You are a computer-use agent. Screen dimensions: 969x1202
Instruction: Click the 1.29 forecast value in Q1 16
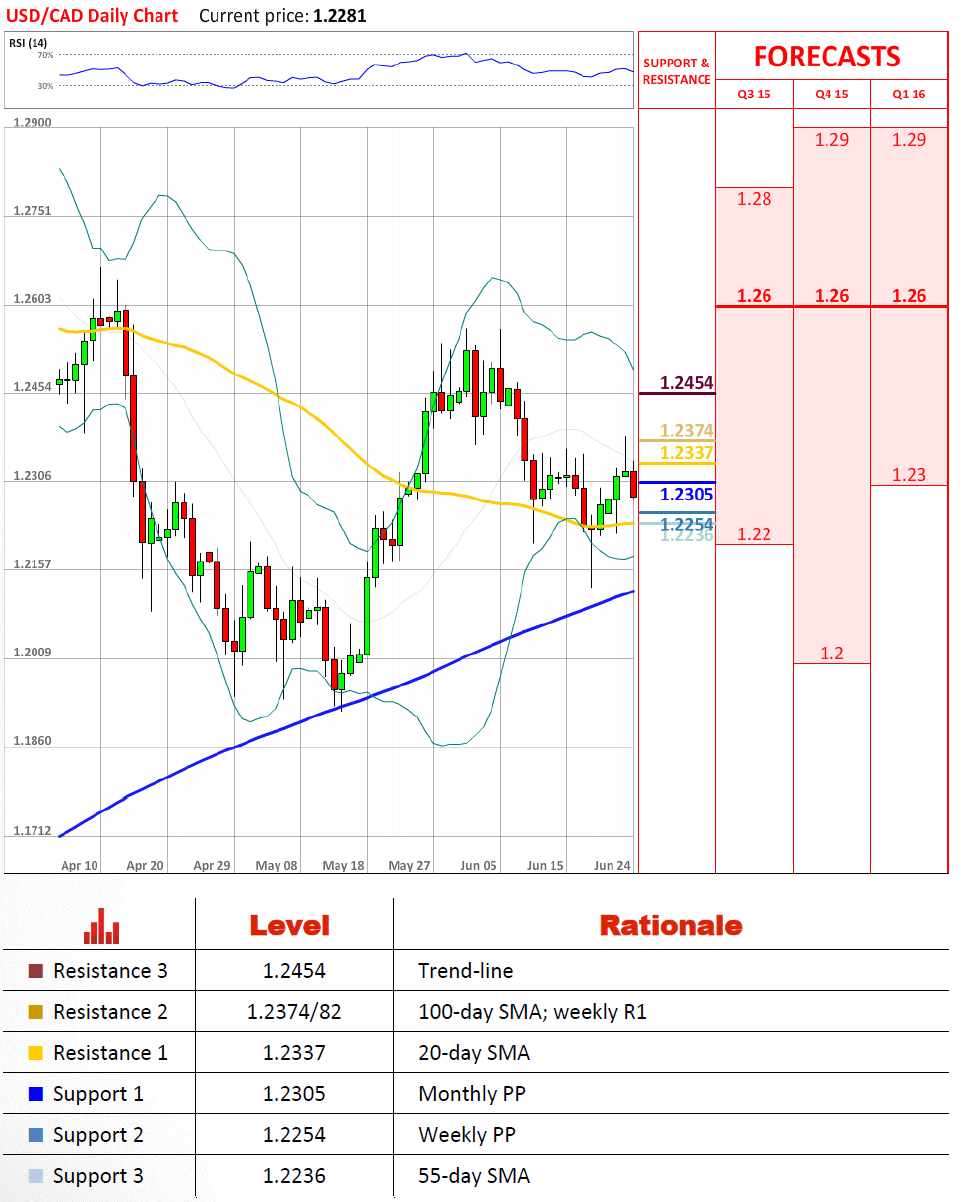coord(909,140)
